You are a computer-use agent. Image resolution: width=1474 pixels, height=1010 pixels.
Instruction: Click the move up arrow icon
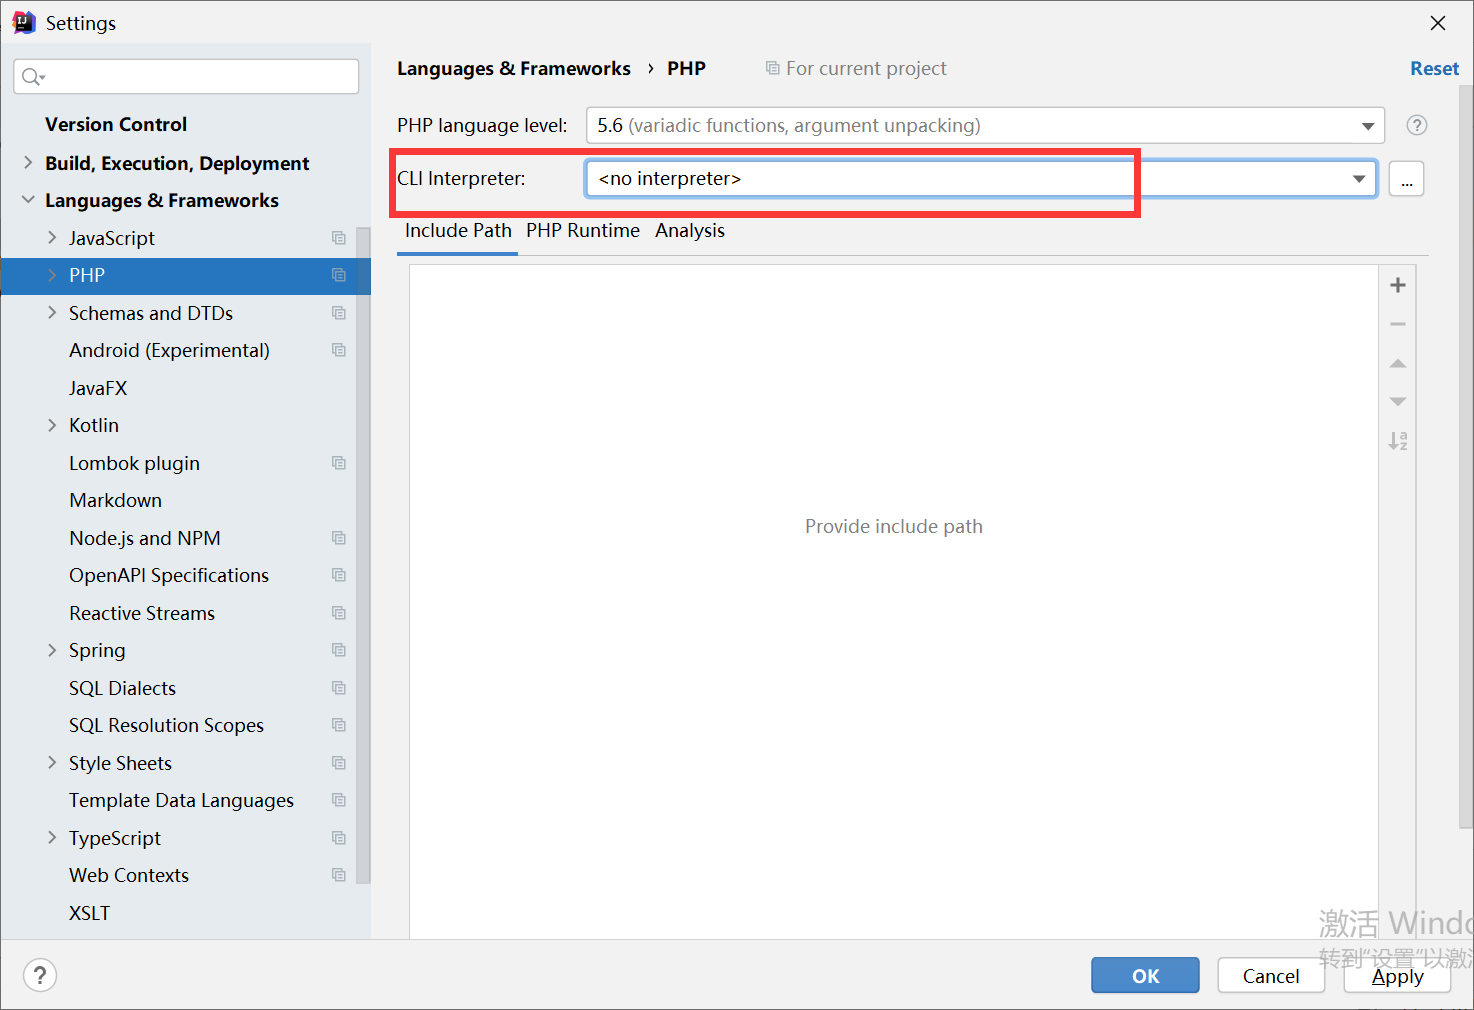[1398, 363]
